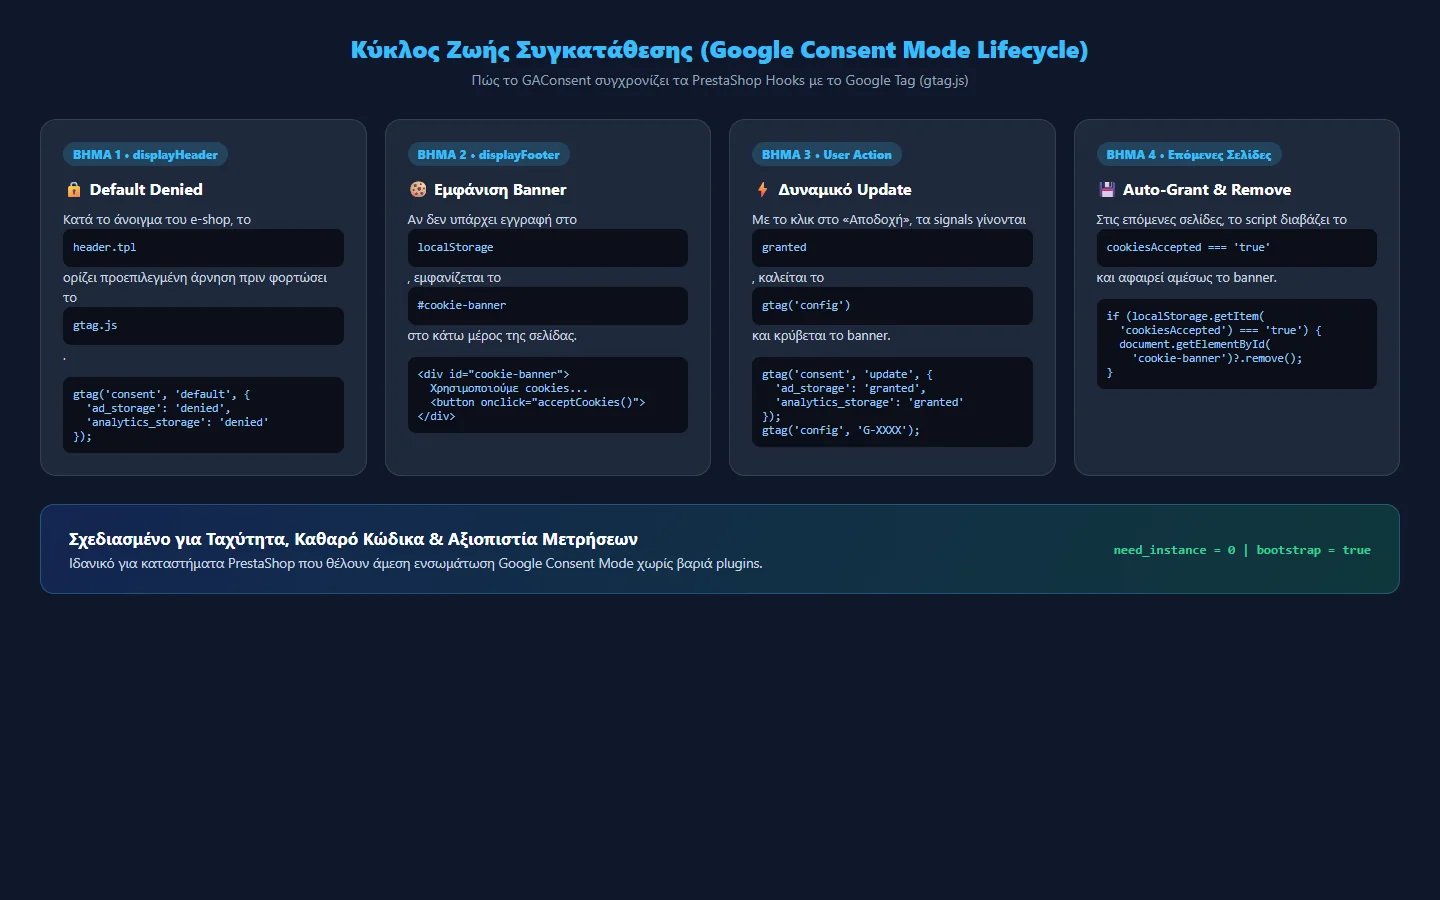Click the footer sentence starting with Ιδανικό για καταστήματα

click(x=416, y=563)
